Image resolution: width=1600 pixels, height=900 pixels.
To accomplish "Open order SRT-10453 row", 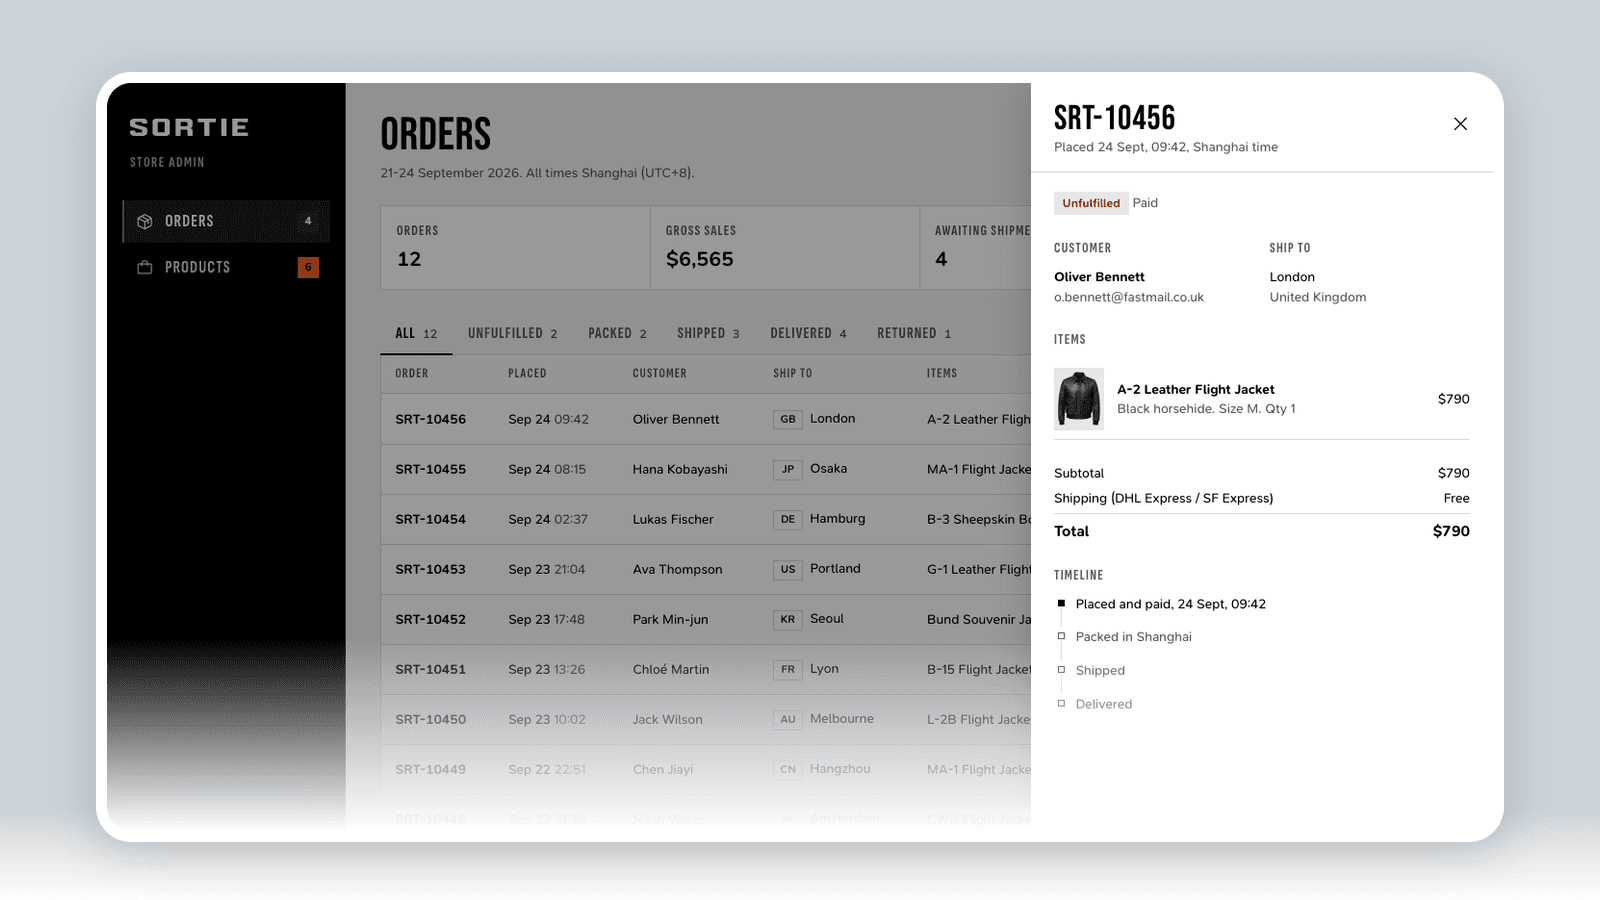I will (x=706, y=569).
